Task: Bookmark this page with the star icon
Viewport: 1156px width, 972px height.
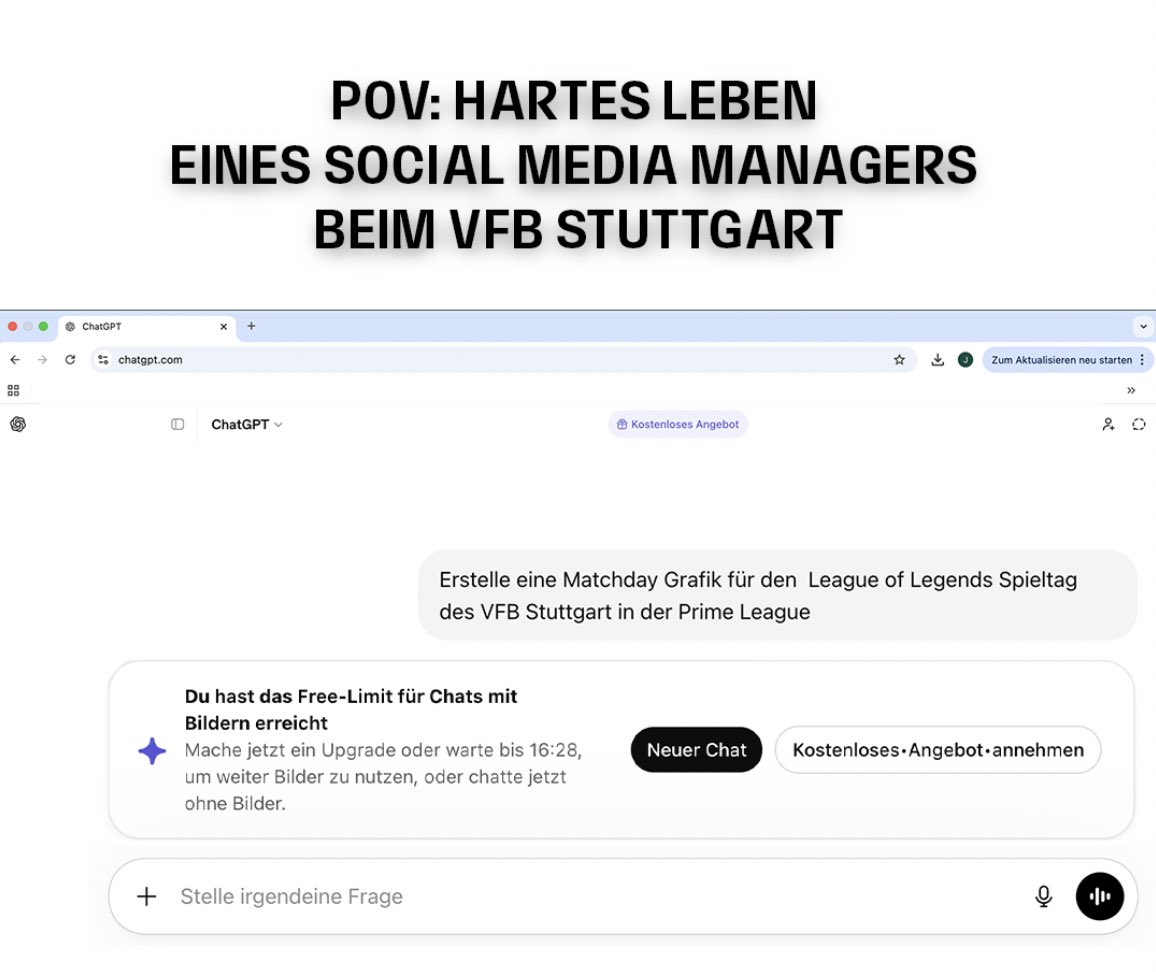Action: coord(899,360)
